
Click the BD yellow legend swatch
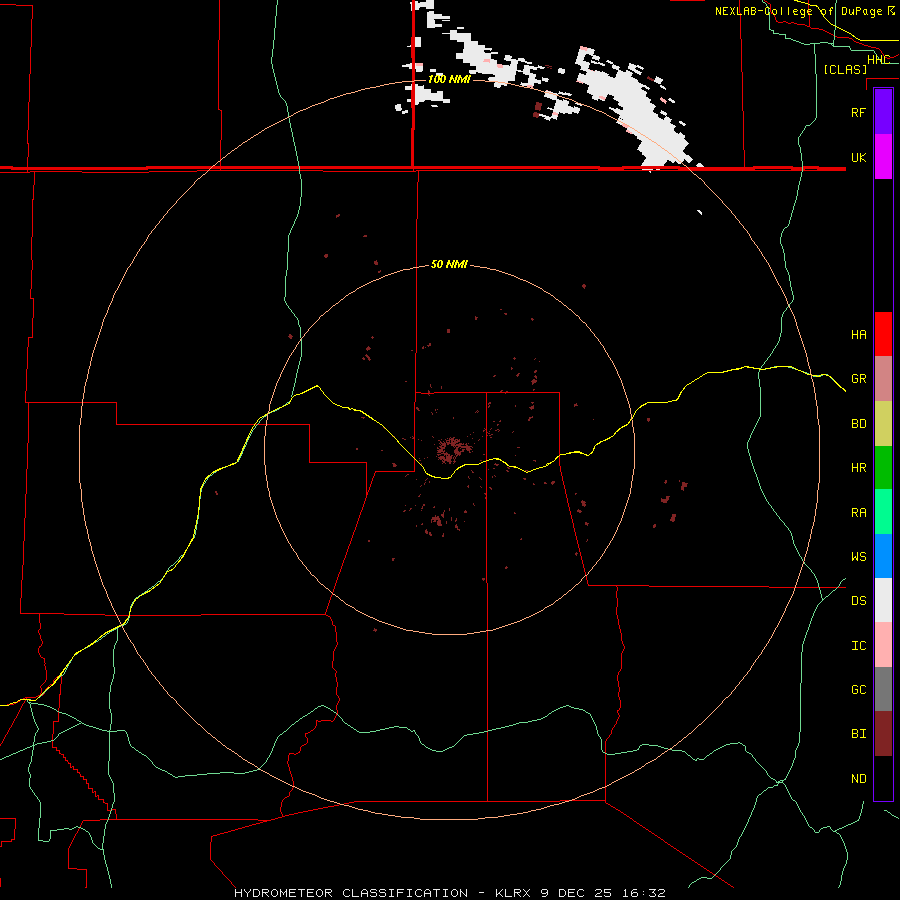pos(883,424)
